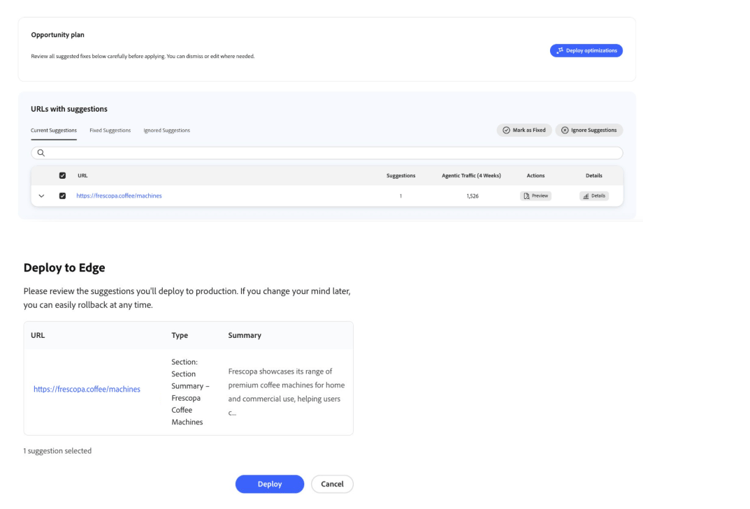
Task: Click the sparkle icon in Deploy optimizations
Action: click(x=560, y=51)
